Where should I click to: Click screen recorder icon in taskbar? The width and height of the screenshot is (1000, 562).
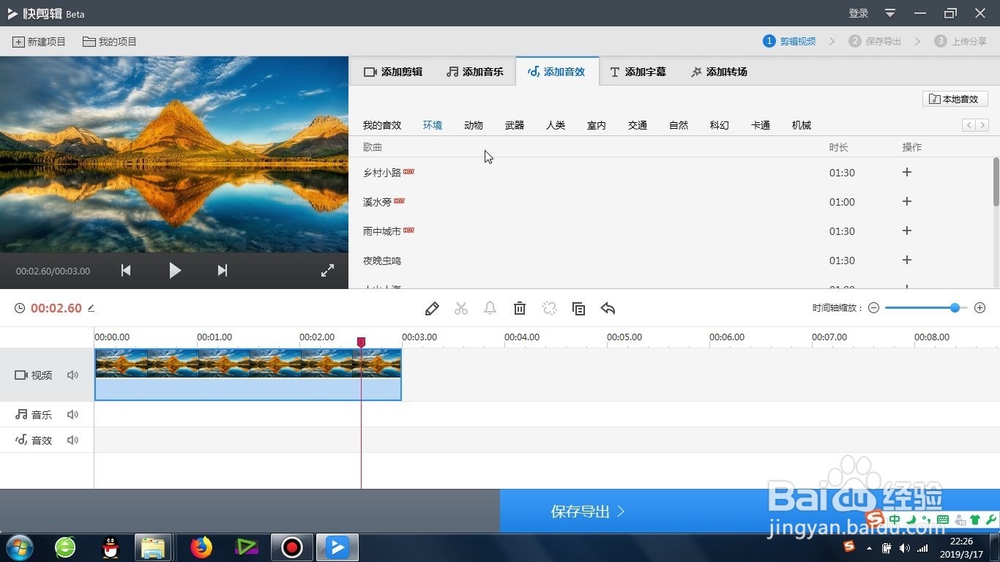coord(292,547)
